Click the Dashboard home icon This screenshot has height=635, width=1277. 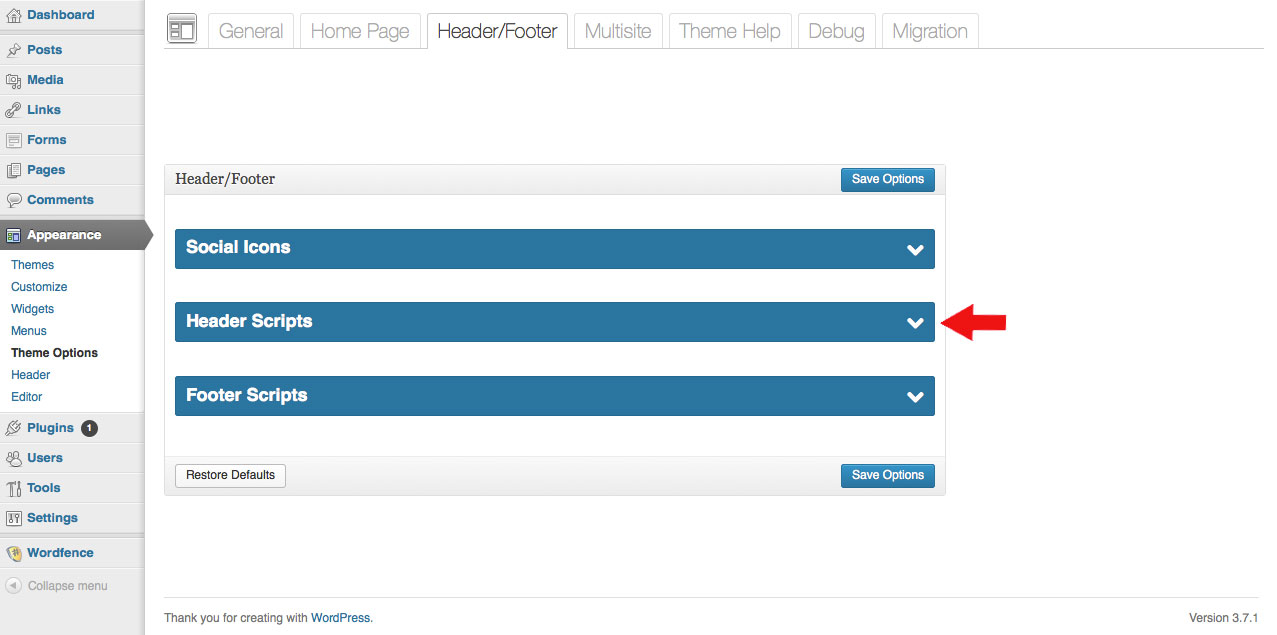[x=13, y=15]
